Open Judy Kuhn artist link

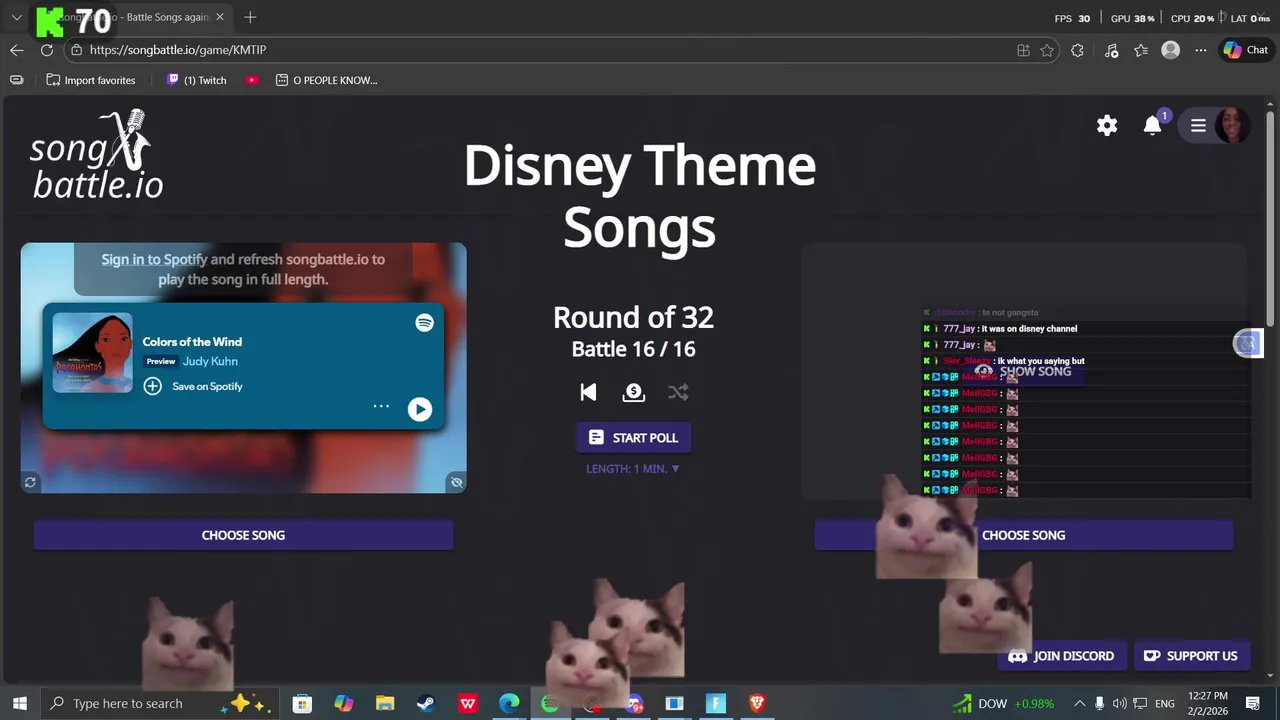tap(210, 361)
